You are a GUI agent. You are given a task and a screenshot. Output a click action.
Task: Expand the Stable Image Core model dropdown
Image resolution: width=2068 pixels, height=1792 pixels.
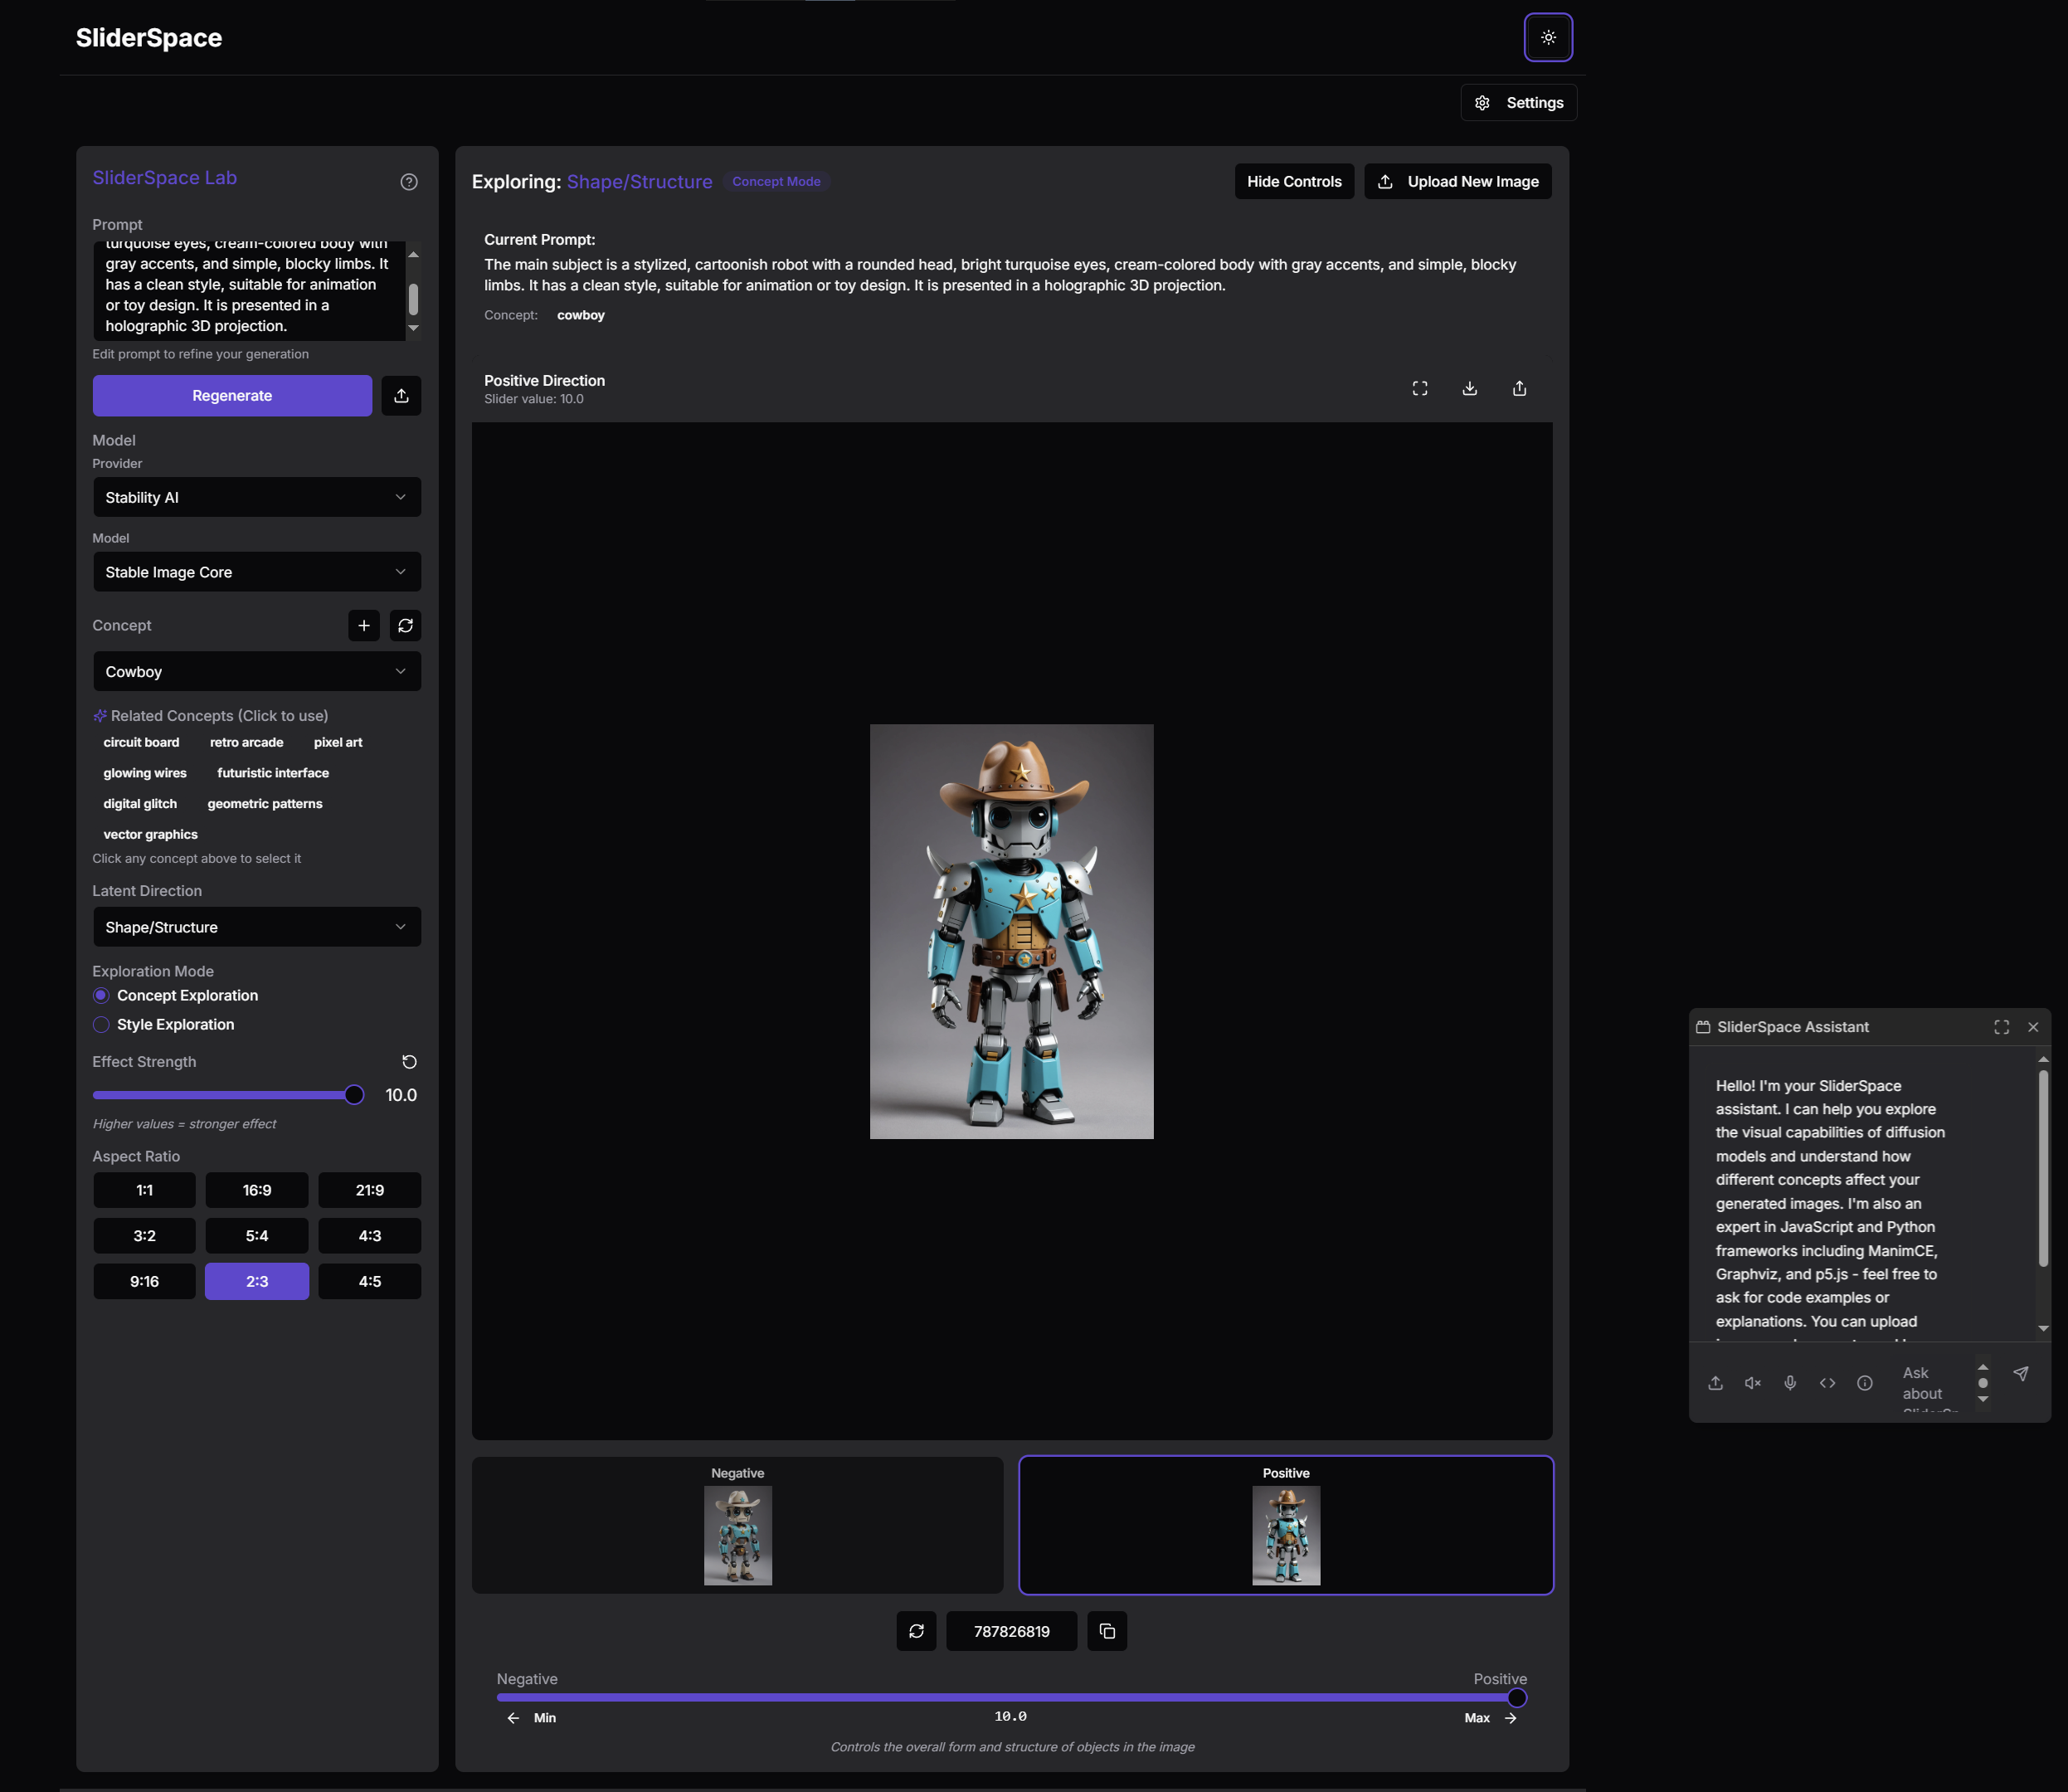coord(256,572)
